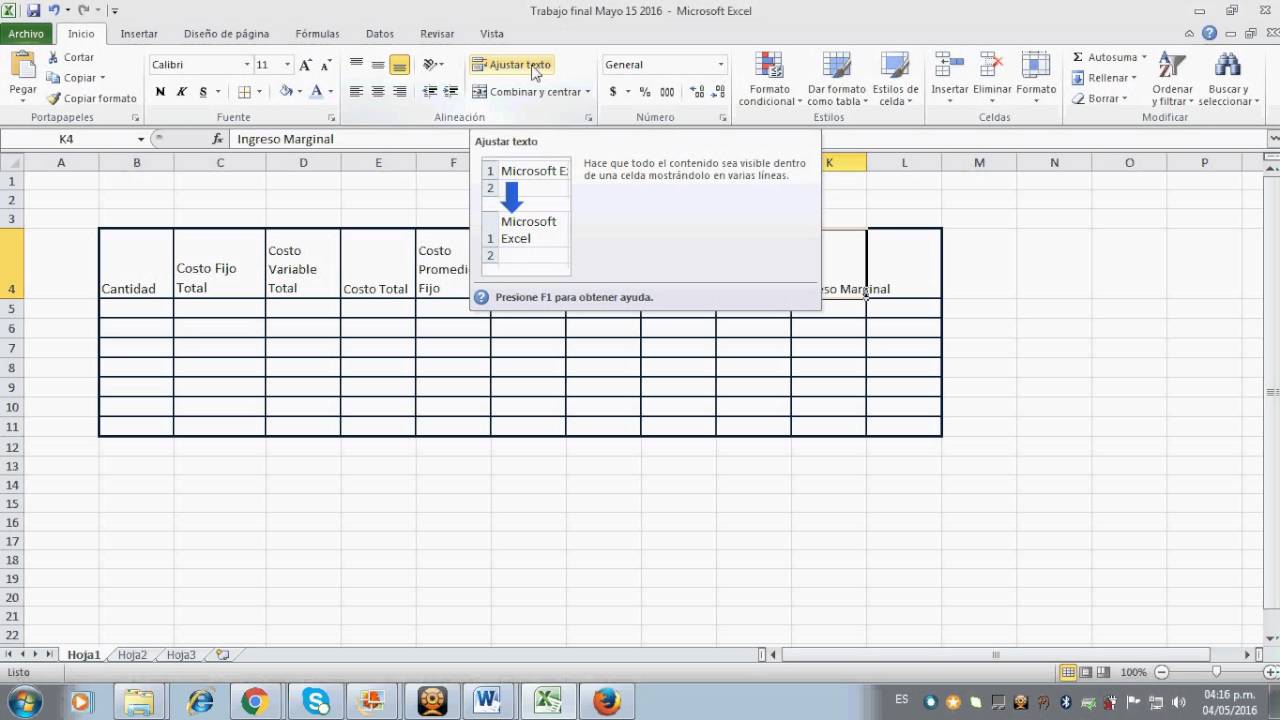1280x720 pixels.
Task: Open the Calibri font name dropdown
Action: tap(247, 65)
